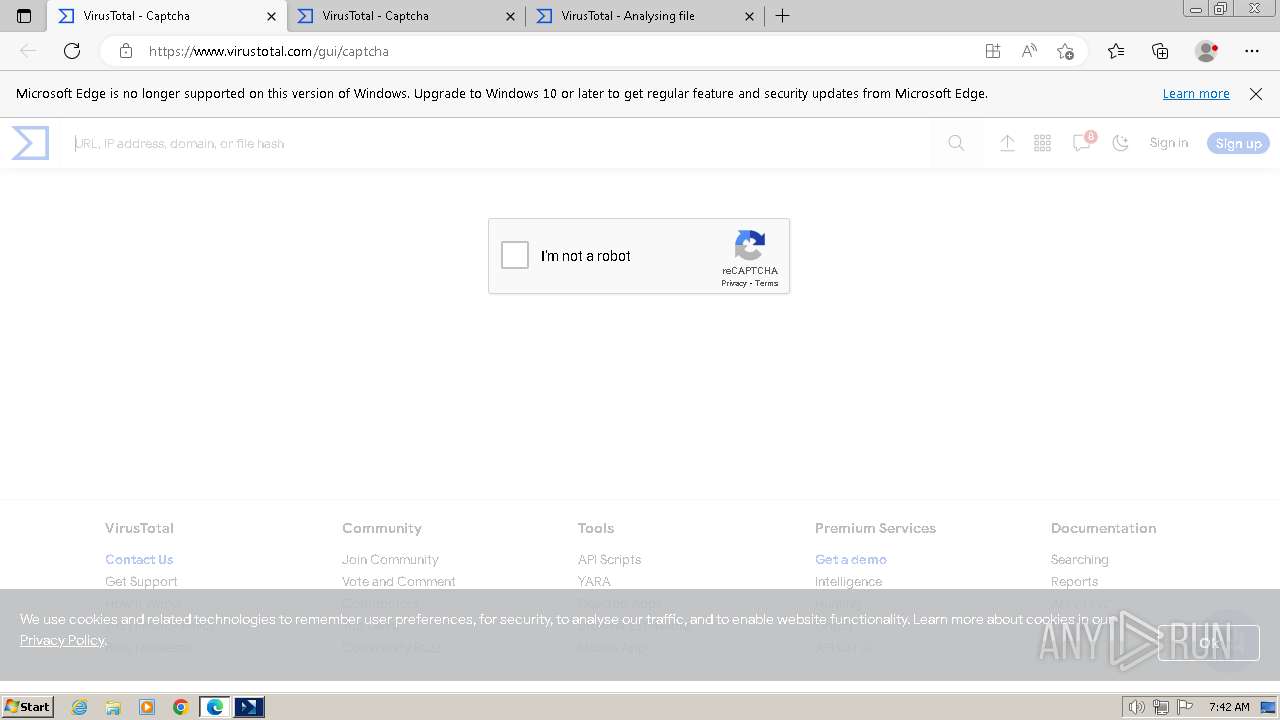Switch to the first VirusTotal - Captcha tab
1280x720 pixels.
tap(167, 16)
